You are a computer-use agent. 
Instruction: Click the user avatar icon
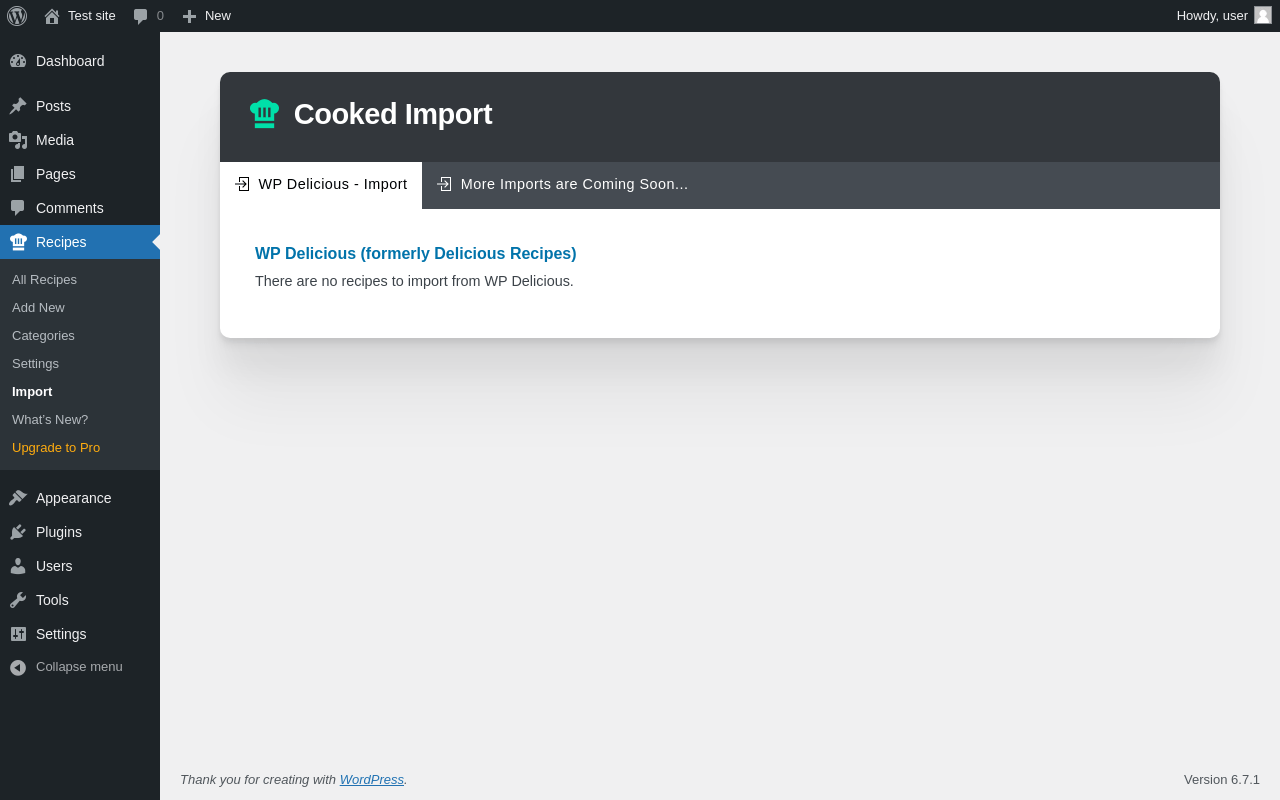click(x=1263, y=15)
